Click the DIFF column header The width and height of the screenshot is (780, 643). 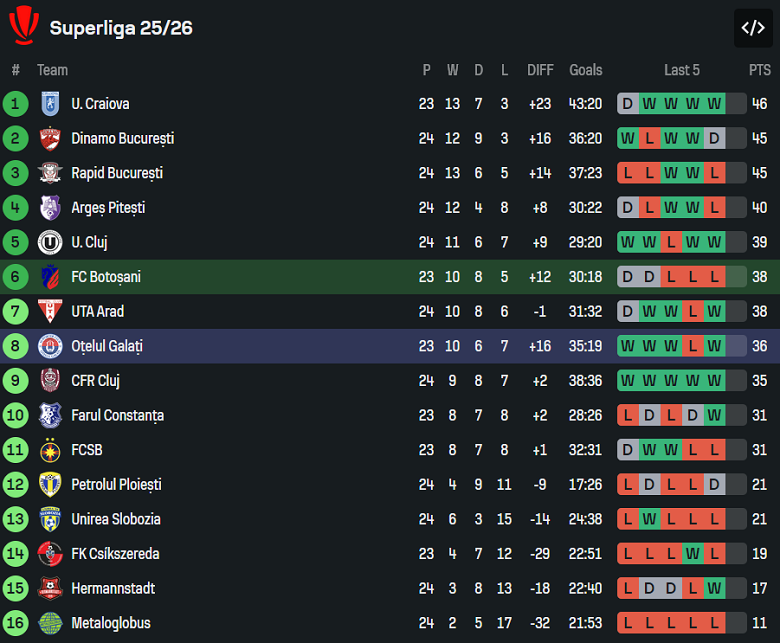tap(540, 70)
